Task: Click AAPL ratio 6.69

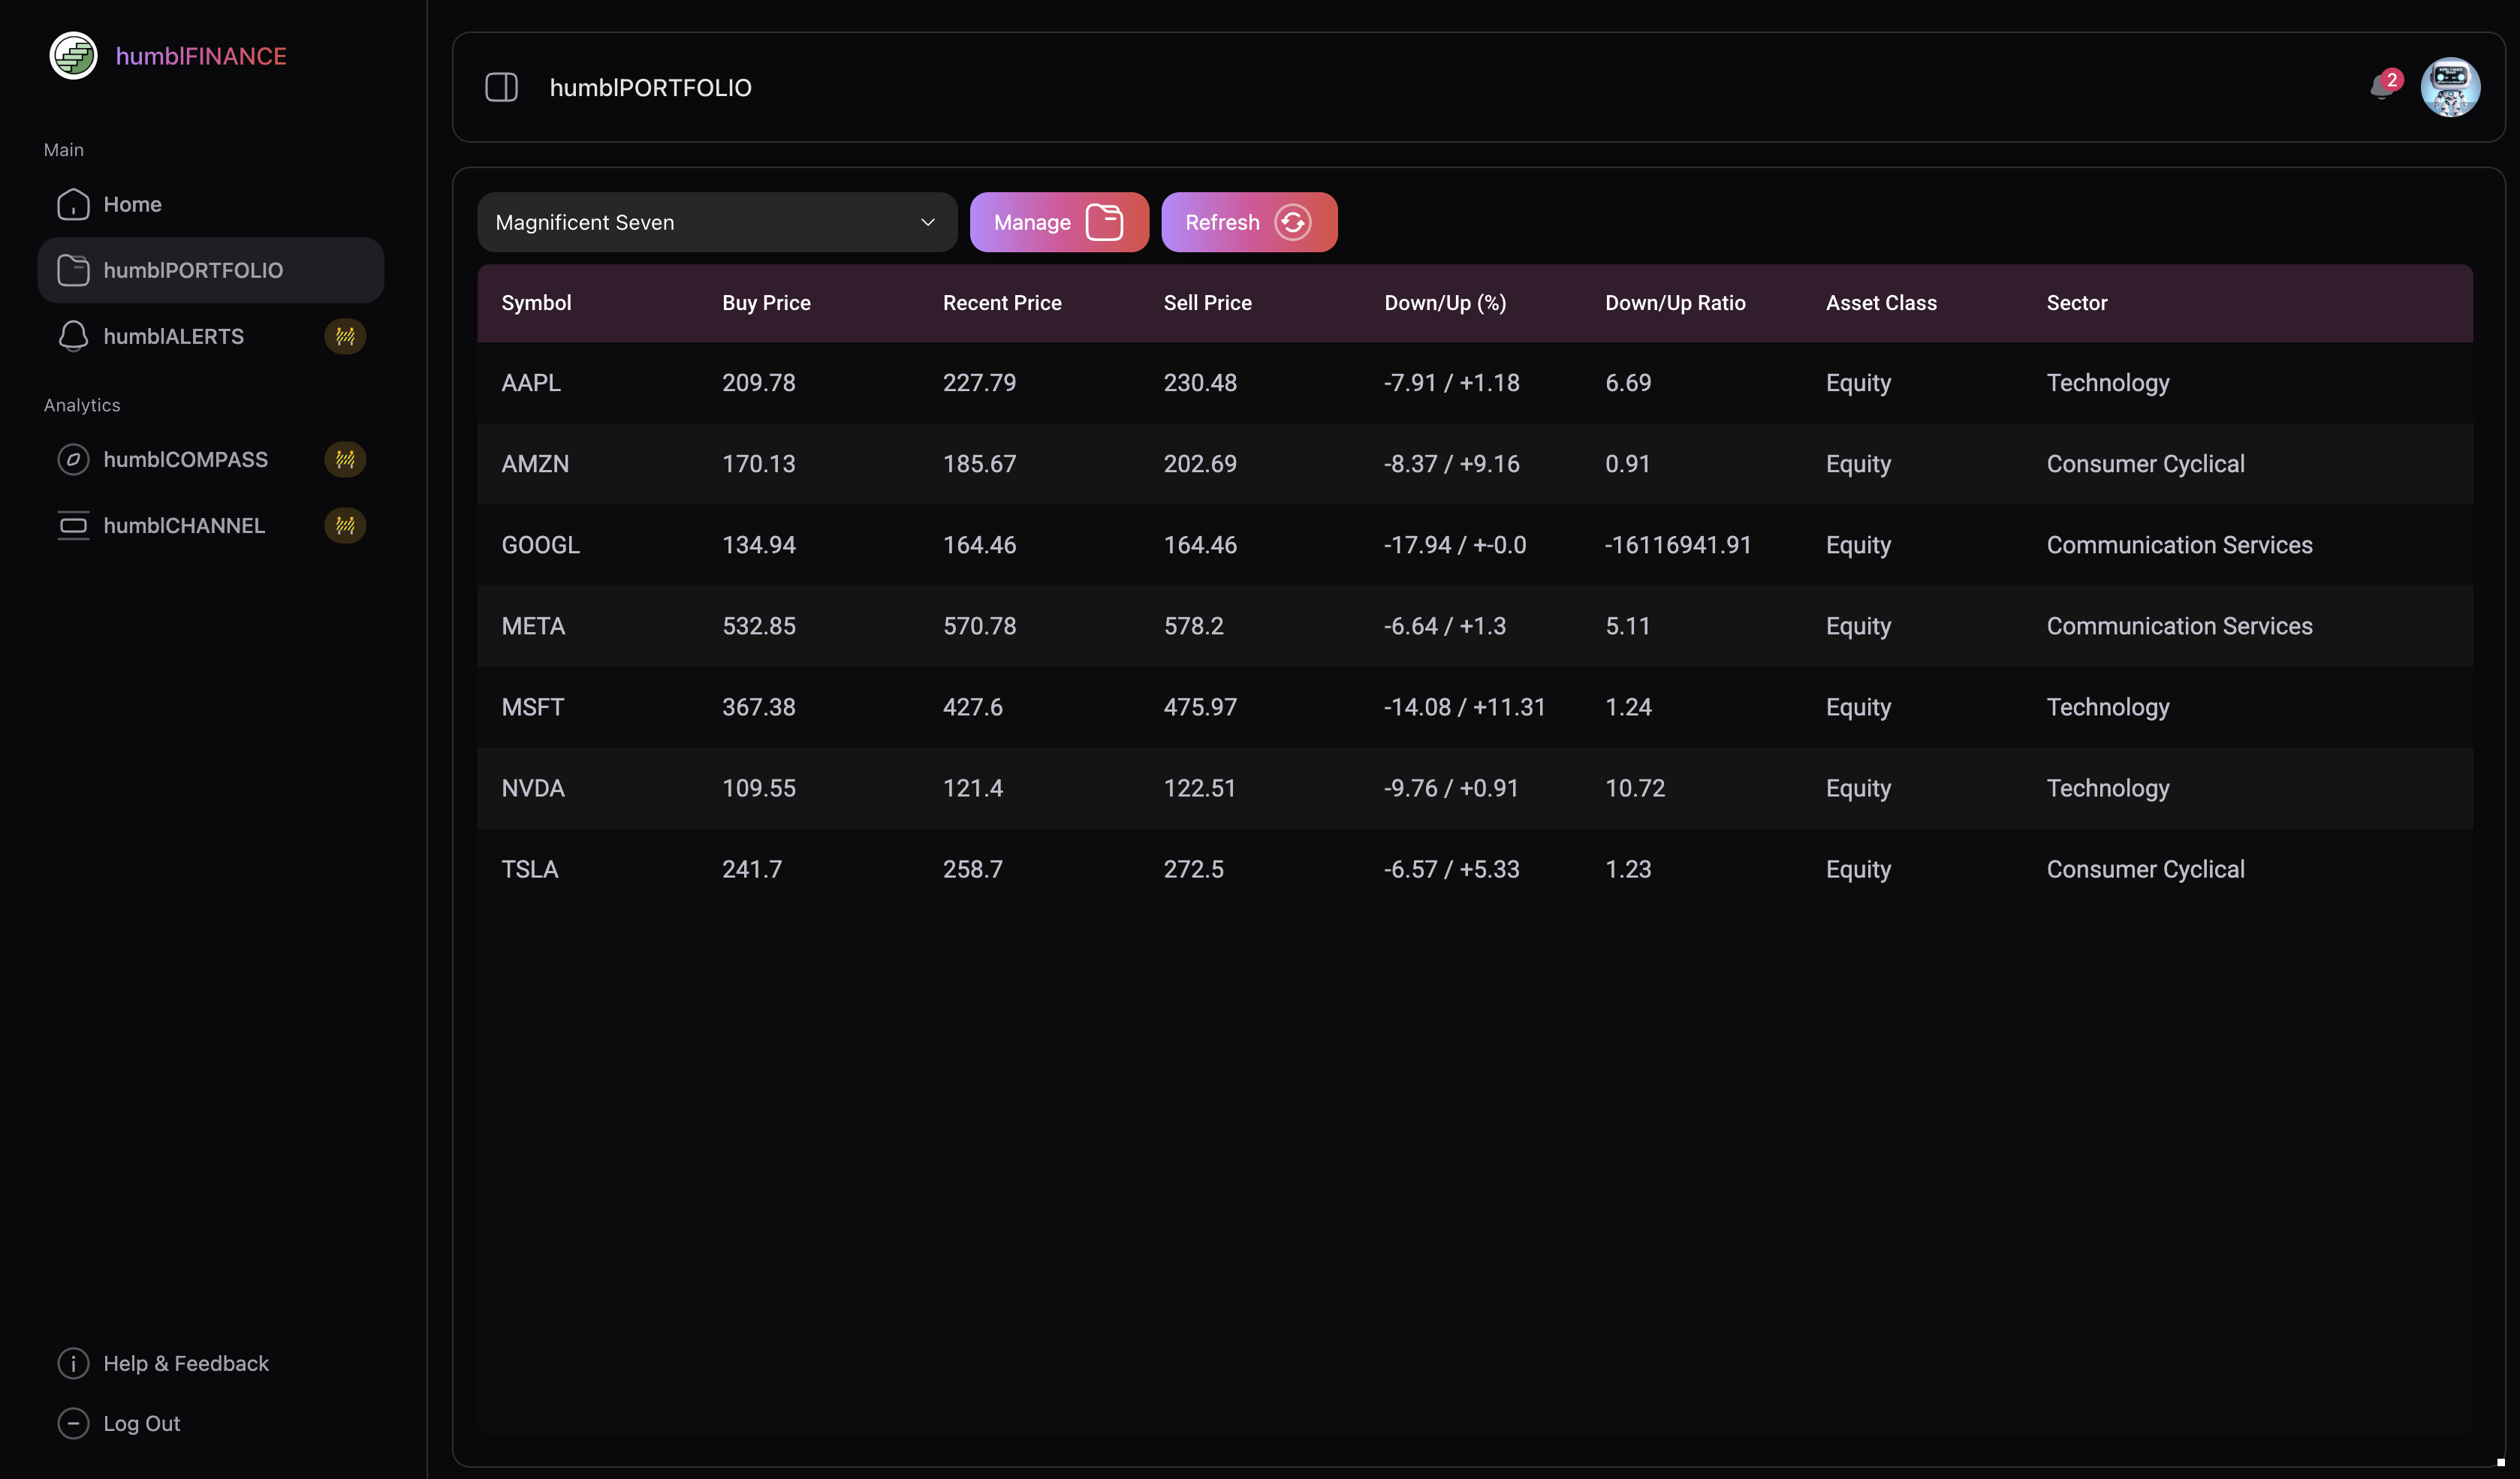Action: [x=1628, y=383]
